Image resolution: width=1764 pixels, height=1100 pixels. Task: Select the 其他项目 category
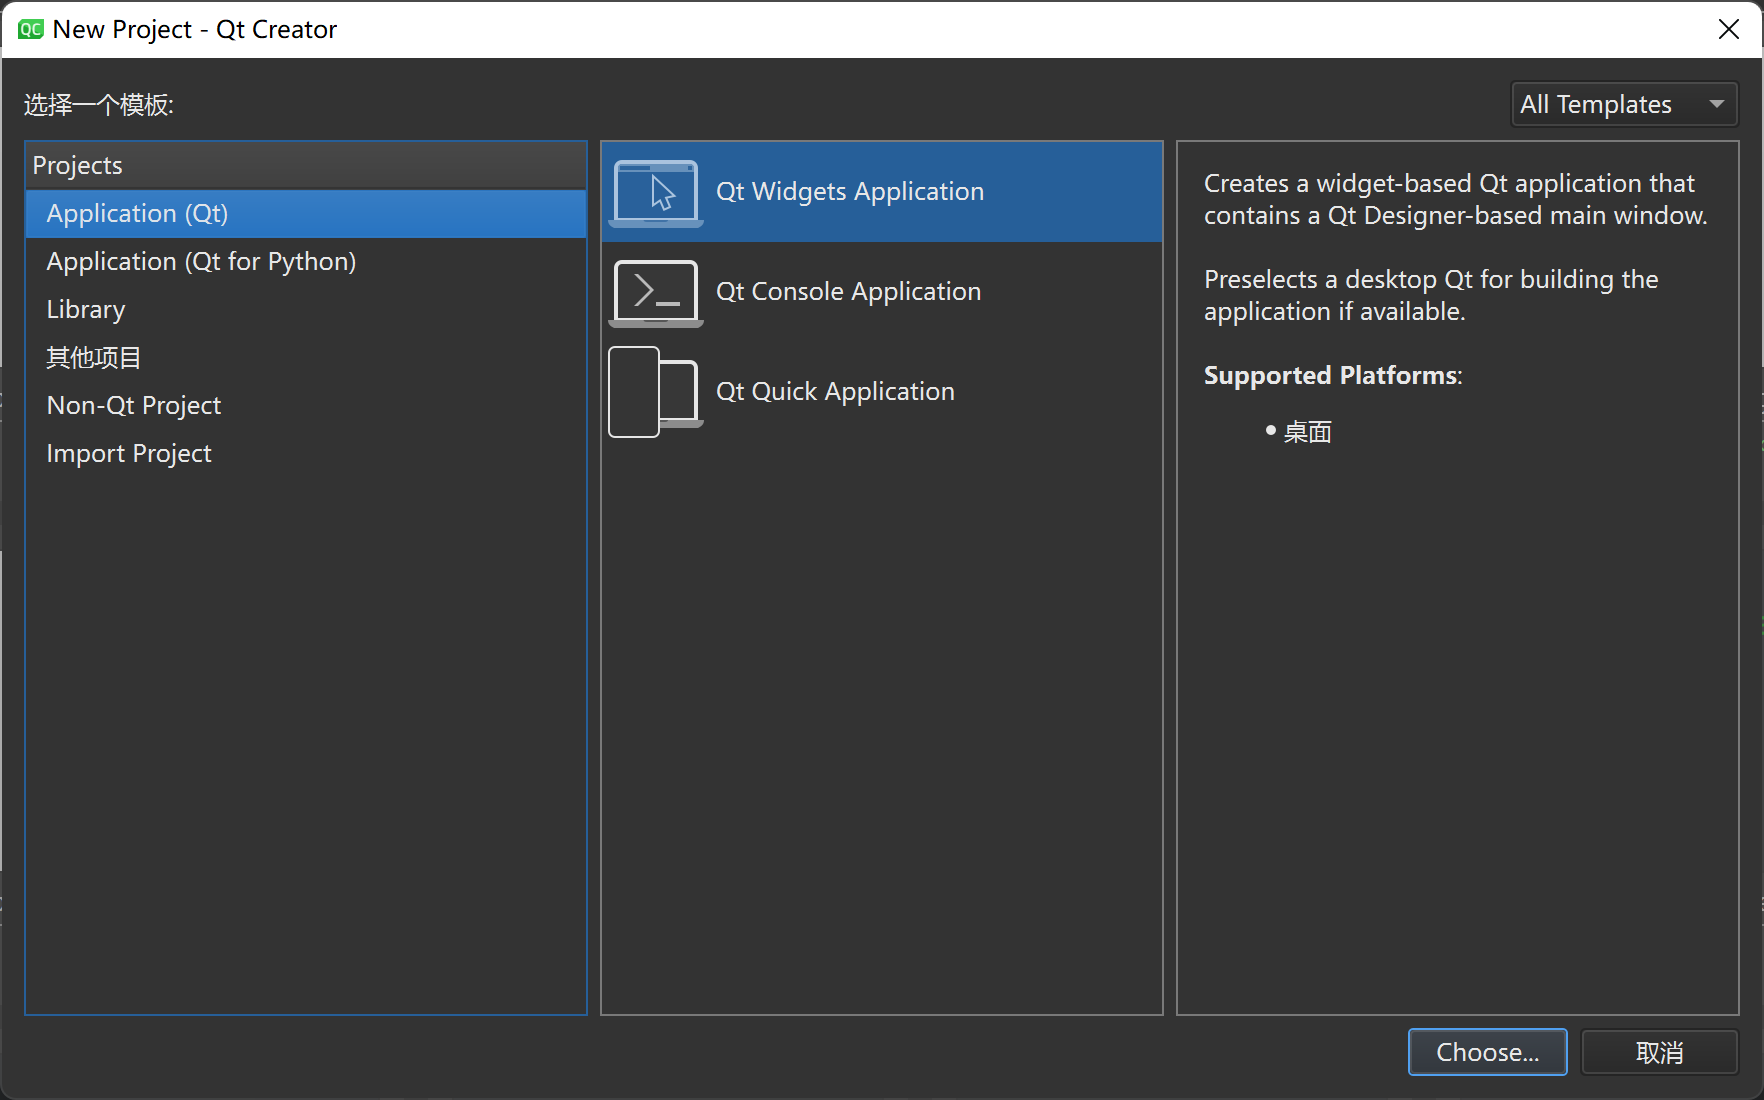(x=94, y=358)
